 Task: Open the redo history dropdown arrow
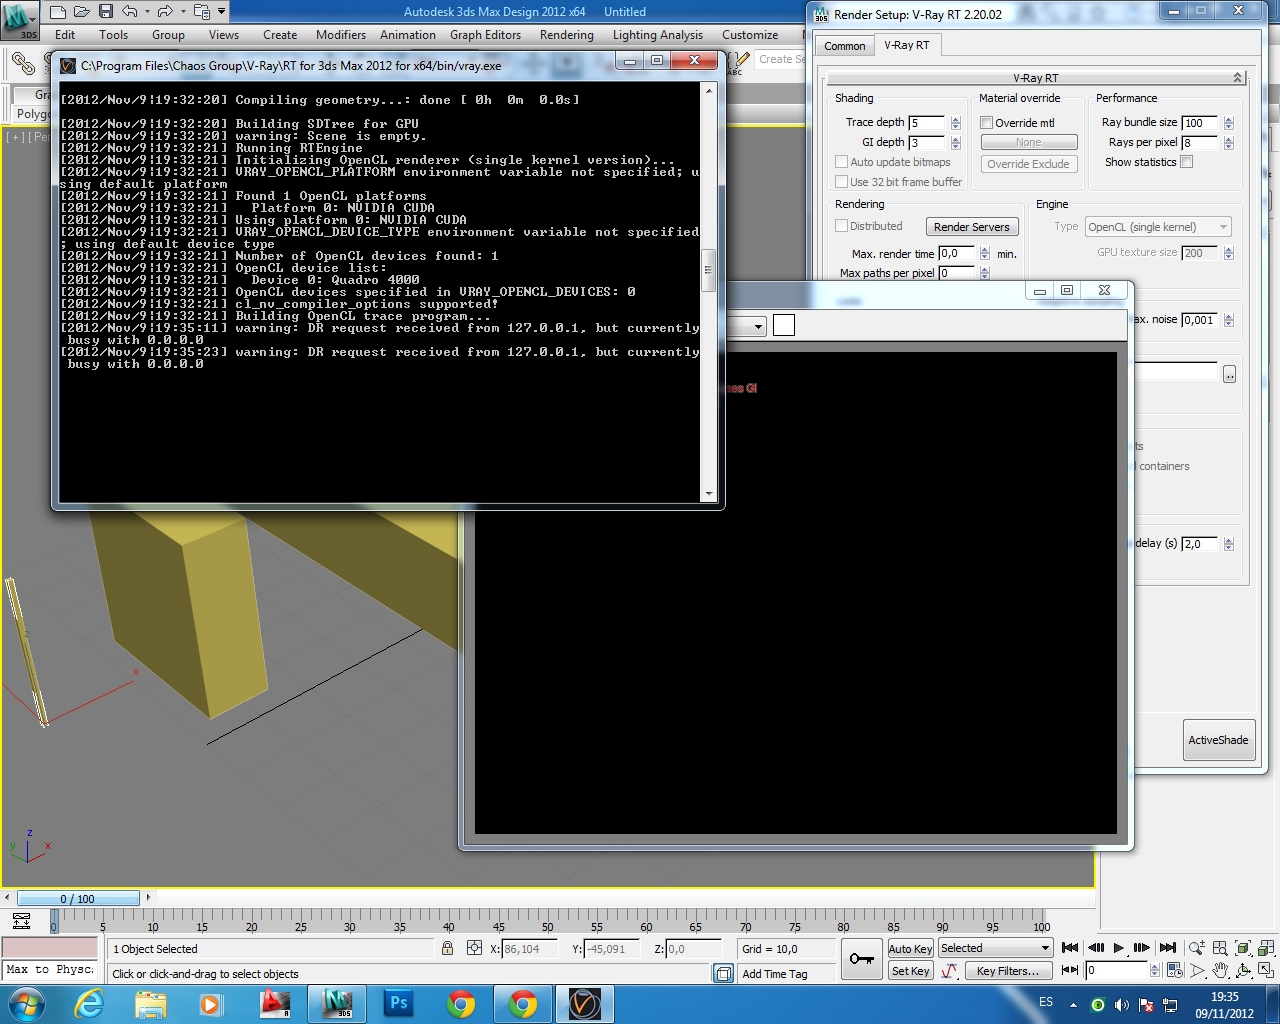pyautogui.click(x=182, y=12)
